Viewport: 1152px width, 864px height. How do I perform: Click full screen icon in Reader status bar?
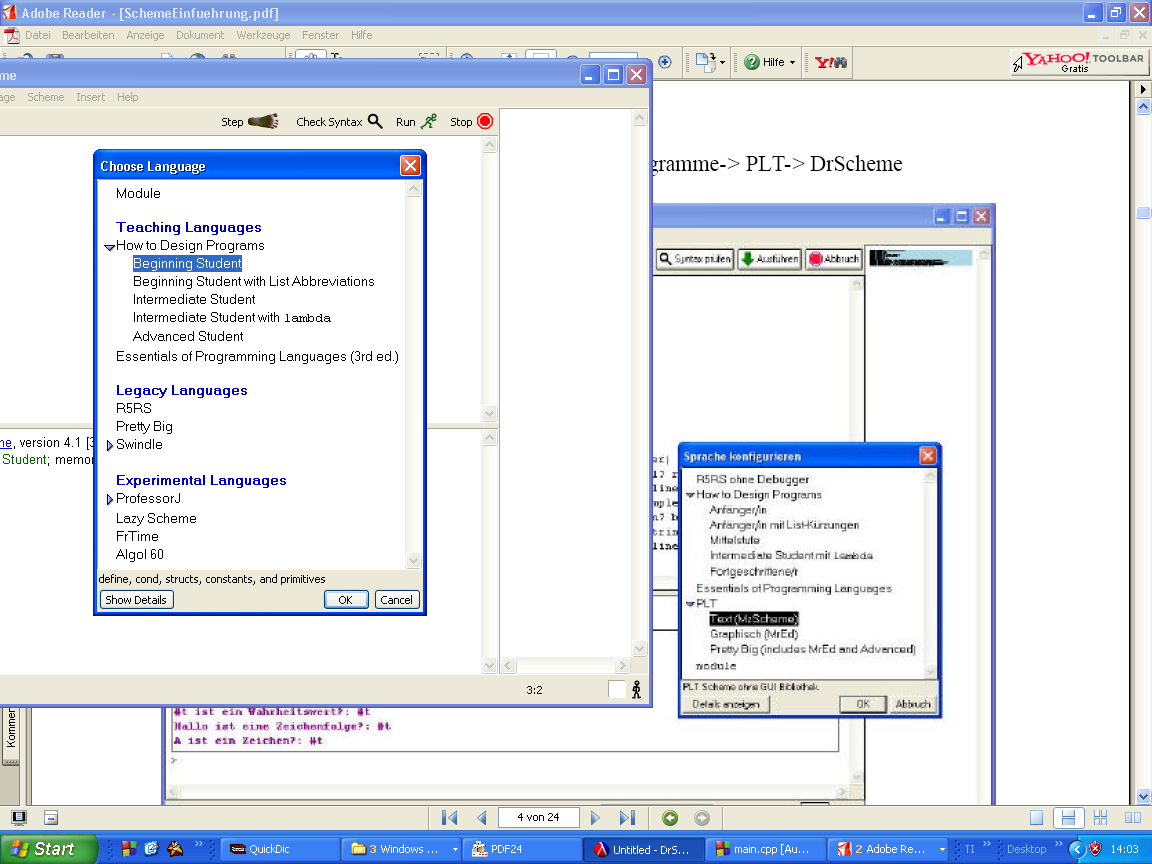point(19,818)
